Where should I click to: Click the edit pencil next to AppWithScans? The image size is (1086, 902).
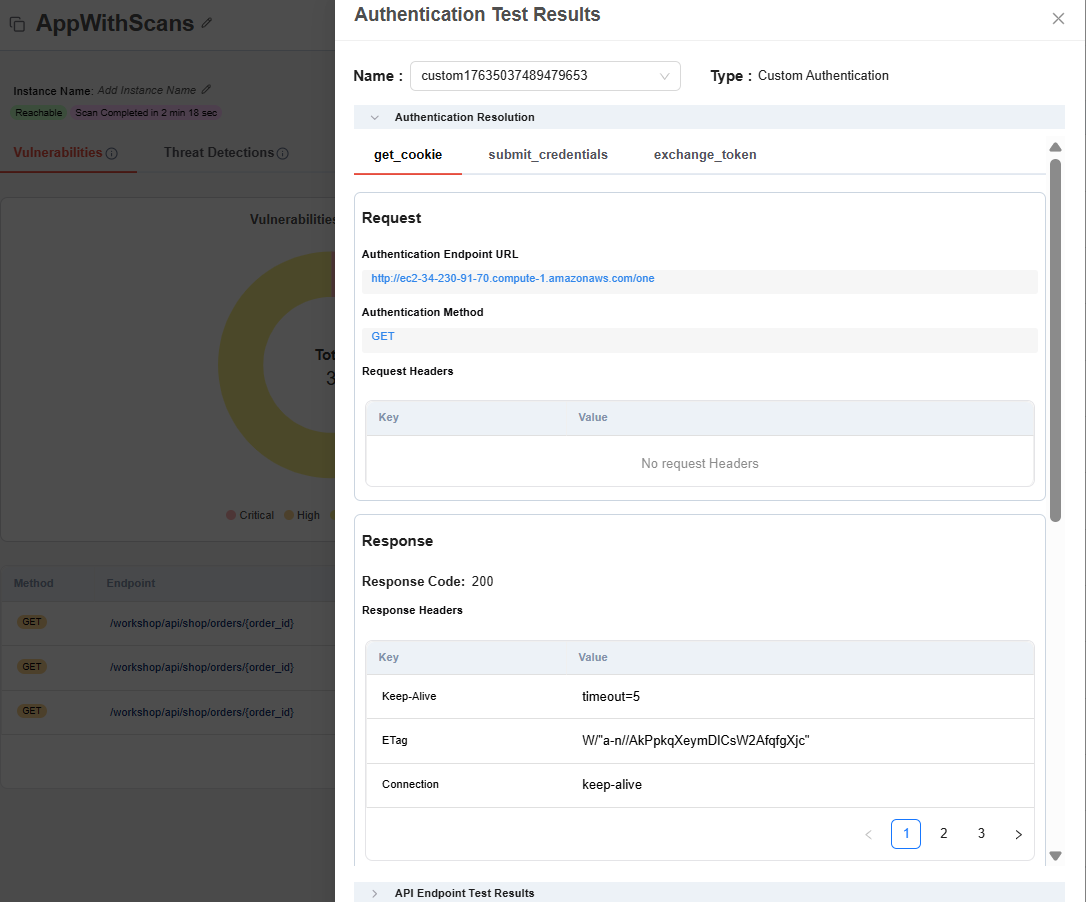[x=207, y=22]
